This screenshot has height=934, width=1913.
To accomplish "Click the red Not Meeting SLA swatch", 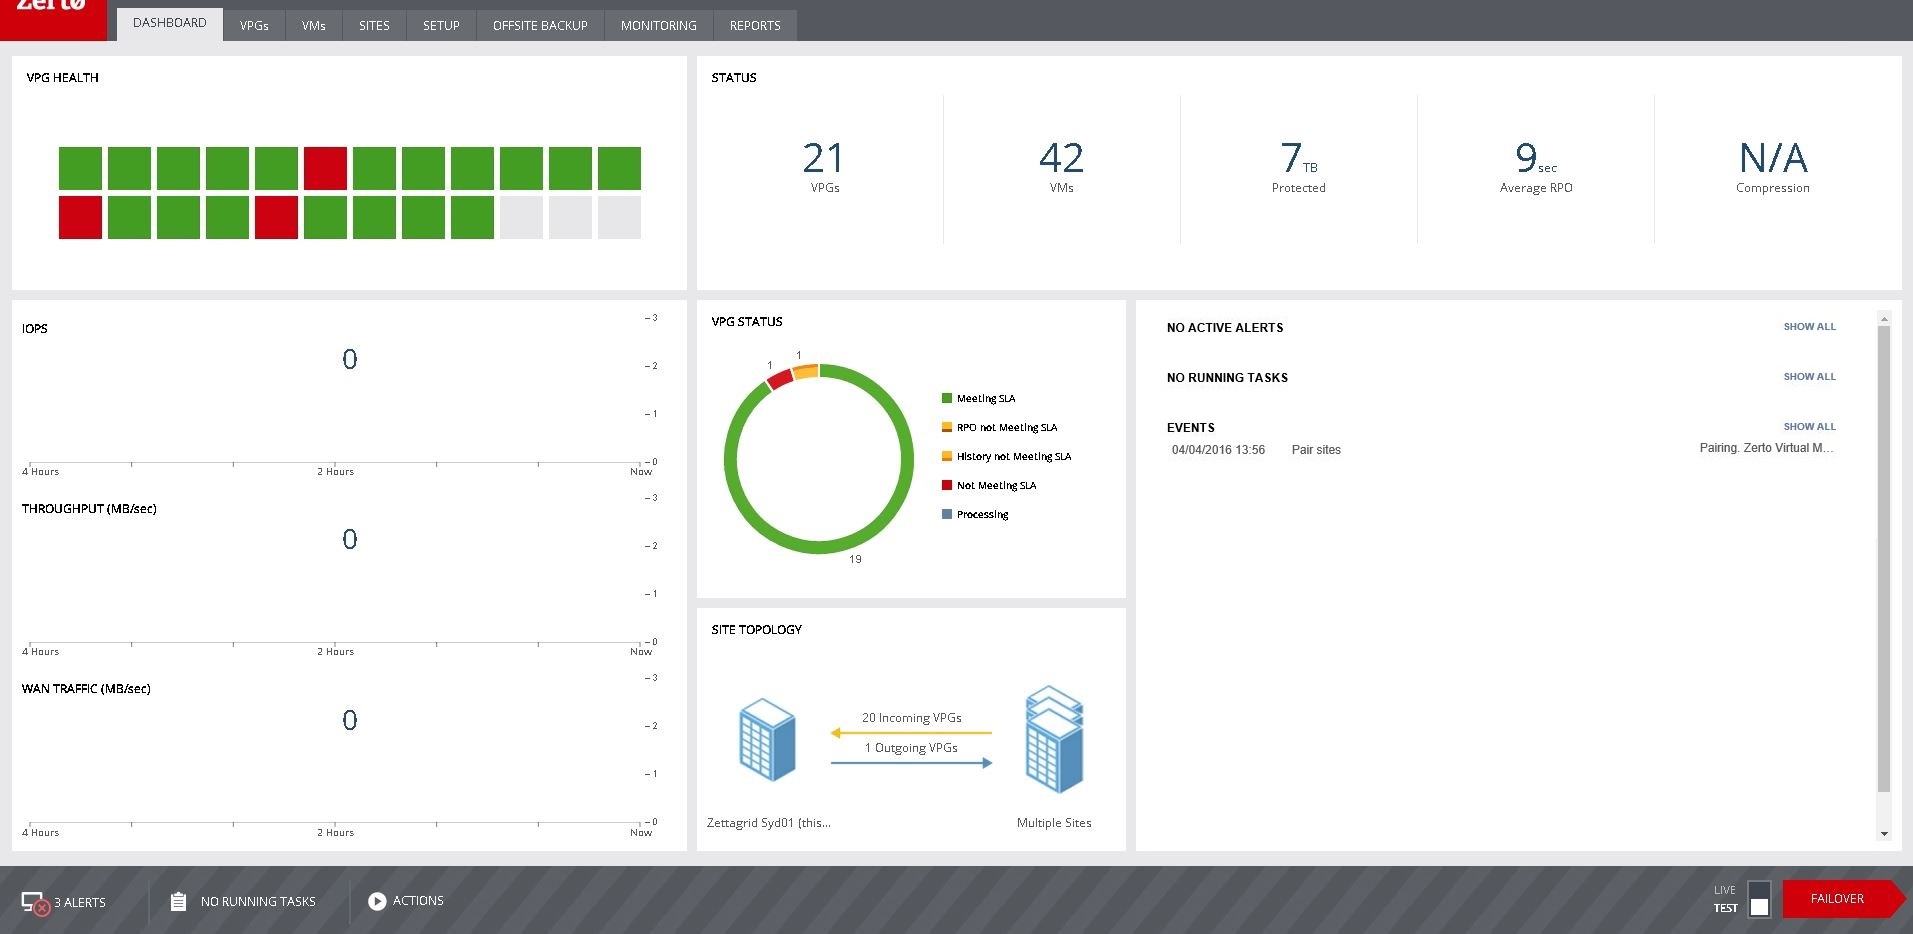I will coord(947,485).
